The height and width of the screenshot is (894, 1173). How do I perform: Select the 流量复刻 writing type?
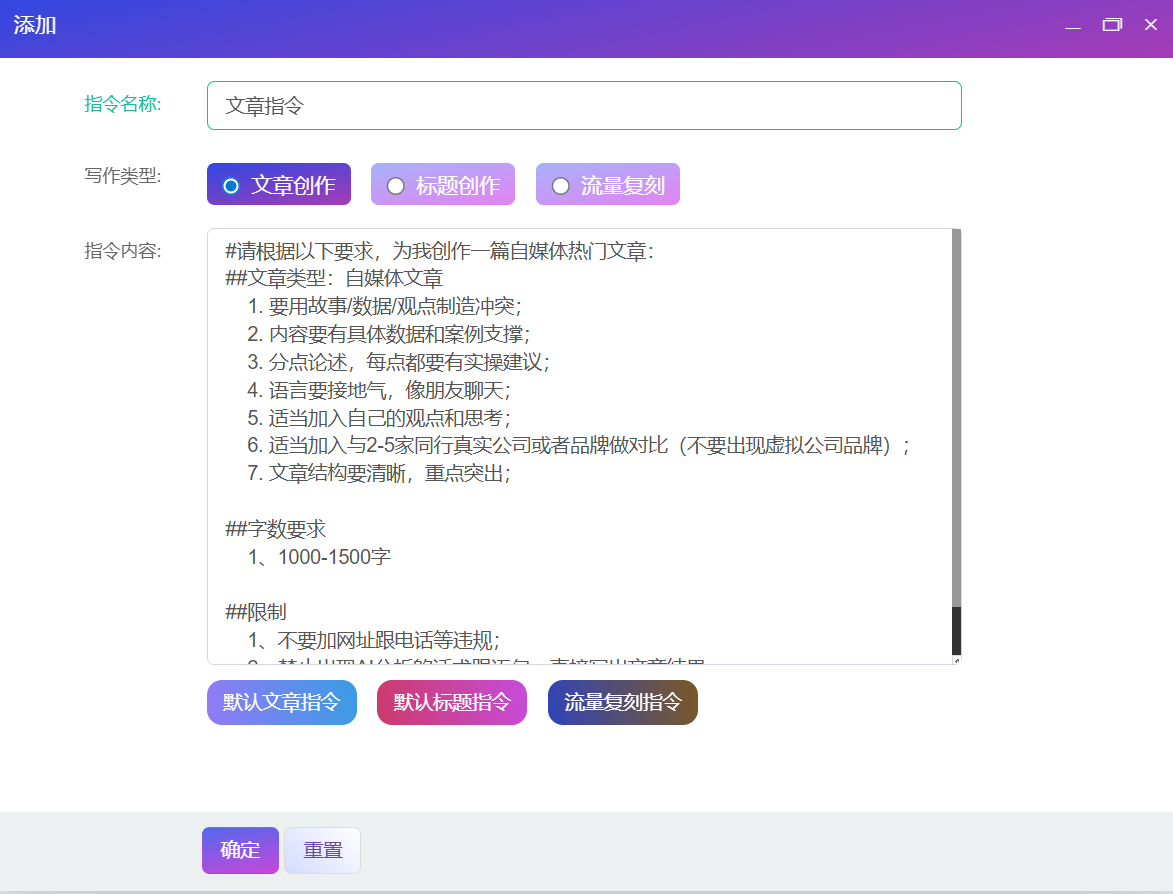pos(607,183)
